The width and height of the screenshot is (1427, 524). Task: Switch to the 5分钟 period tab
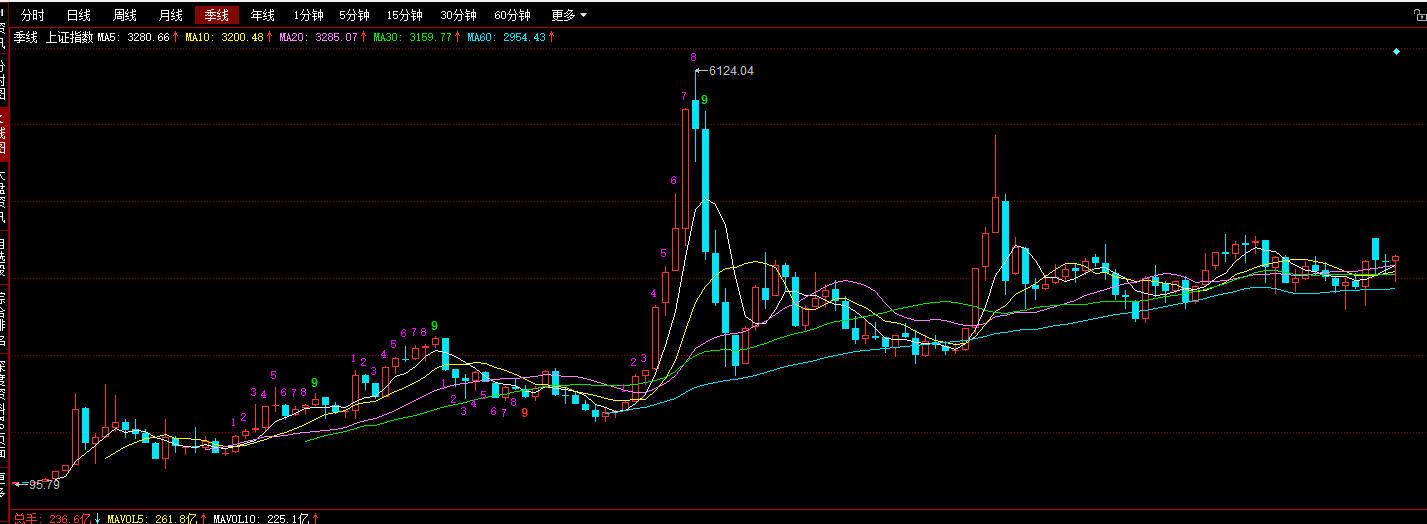click(354, 15)
